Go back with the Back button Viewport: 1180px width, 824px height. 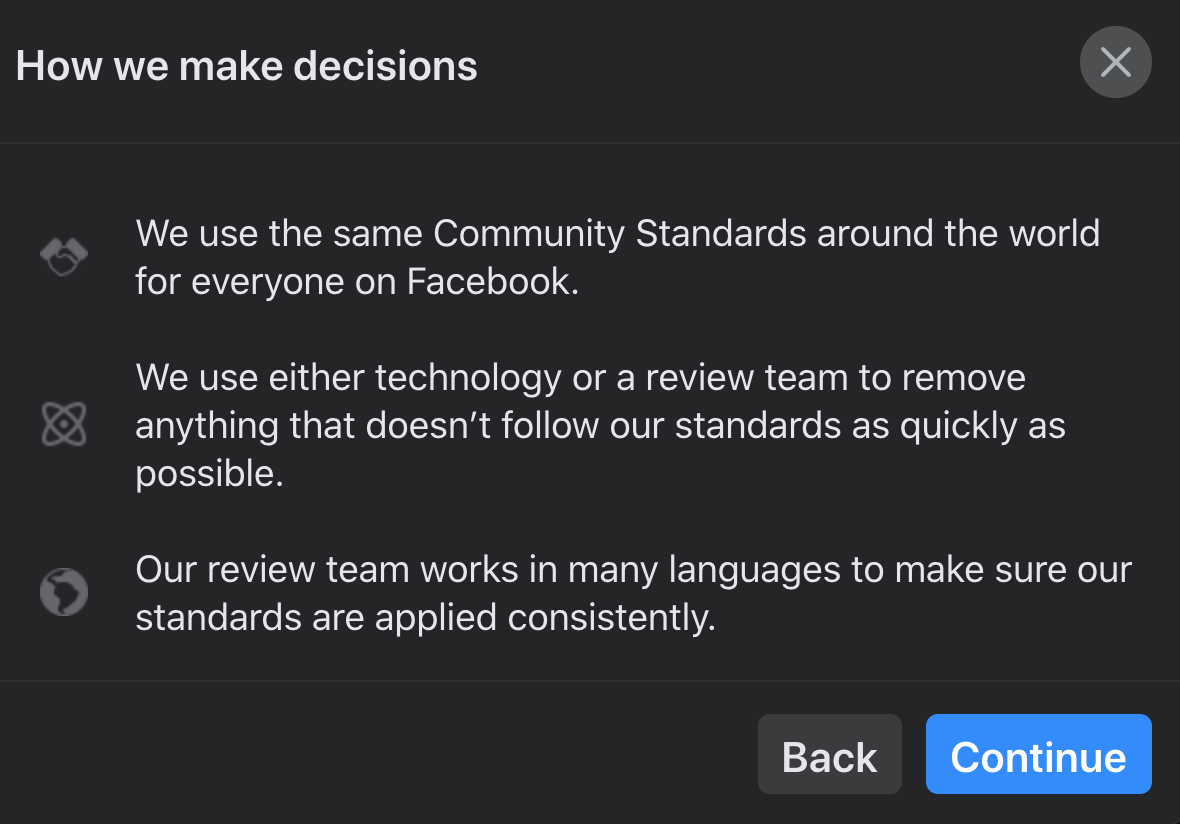click(829, 754)
